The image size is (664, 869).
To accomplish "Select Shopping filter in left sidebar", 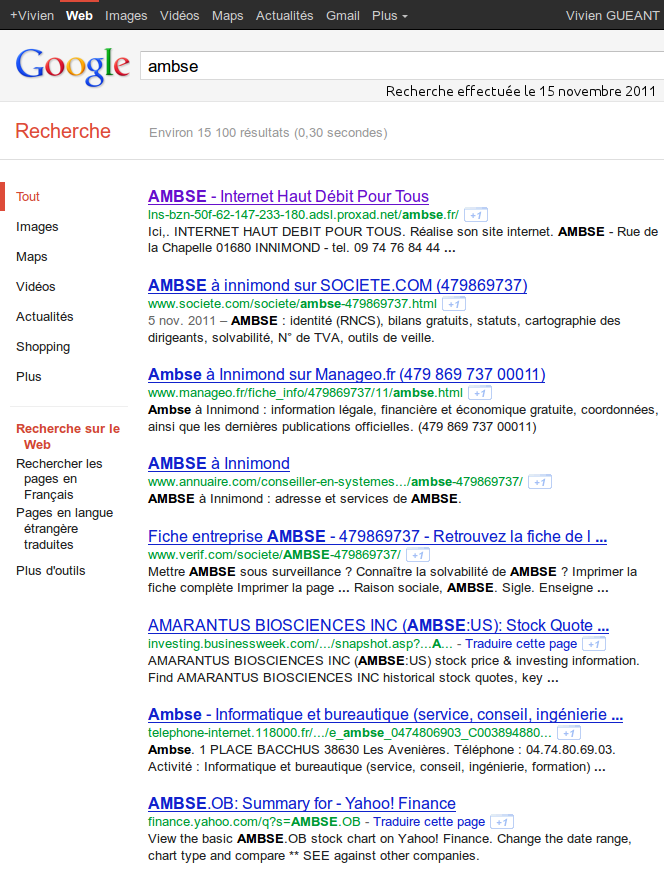I will [43, 346].
